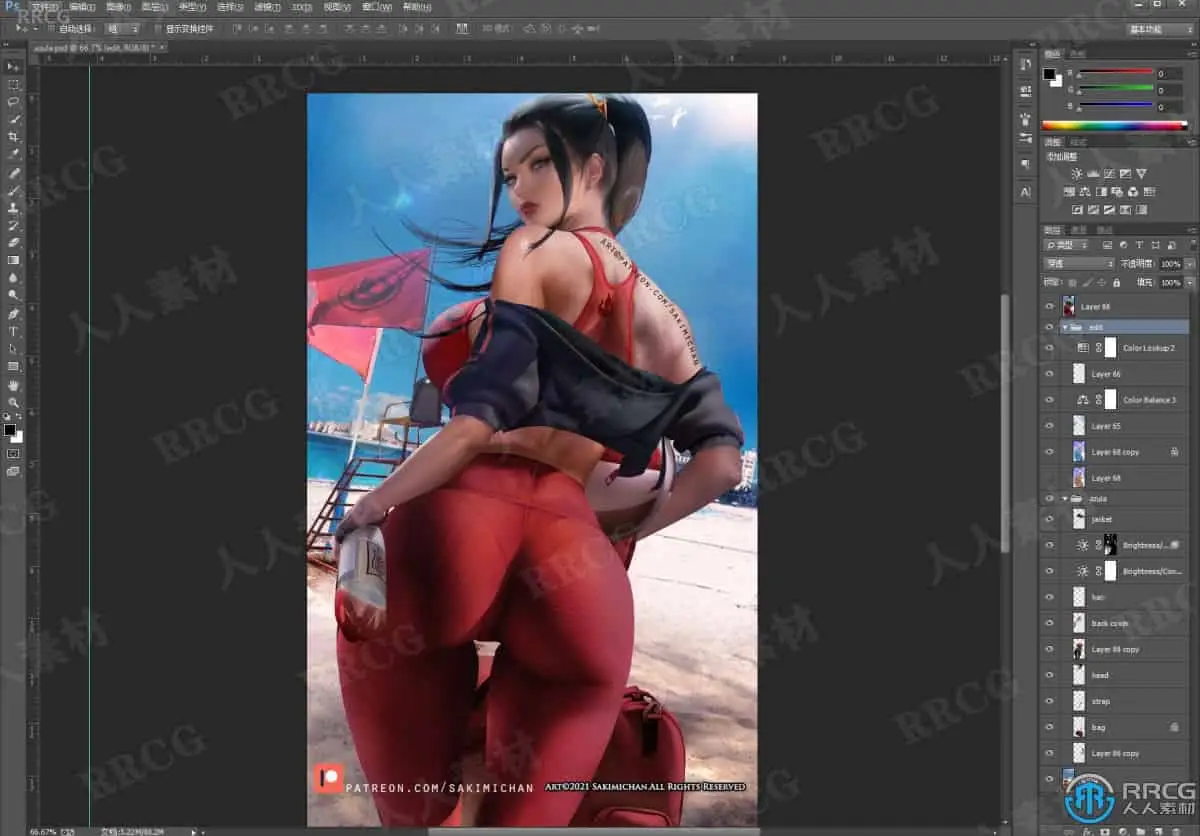
Task: Open the History panel icon in dock
Action: click(x=1025, y=65)
